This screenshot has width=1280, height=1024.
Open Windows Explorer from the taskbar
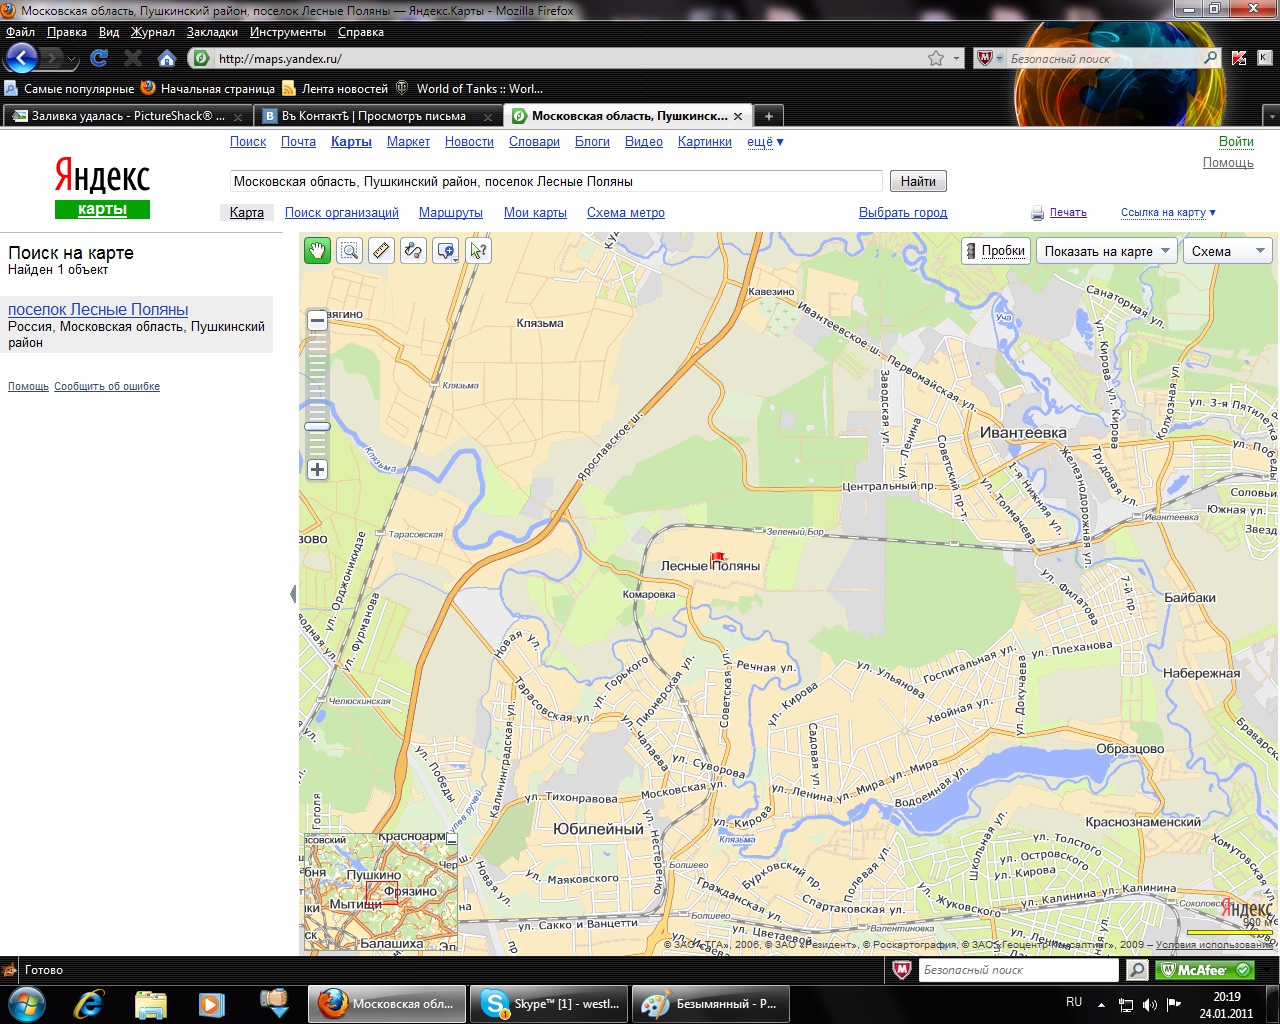[x=150, y=1003]
